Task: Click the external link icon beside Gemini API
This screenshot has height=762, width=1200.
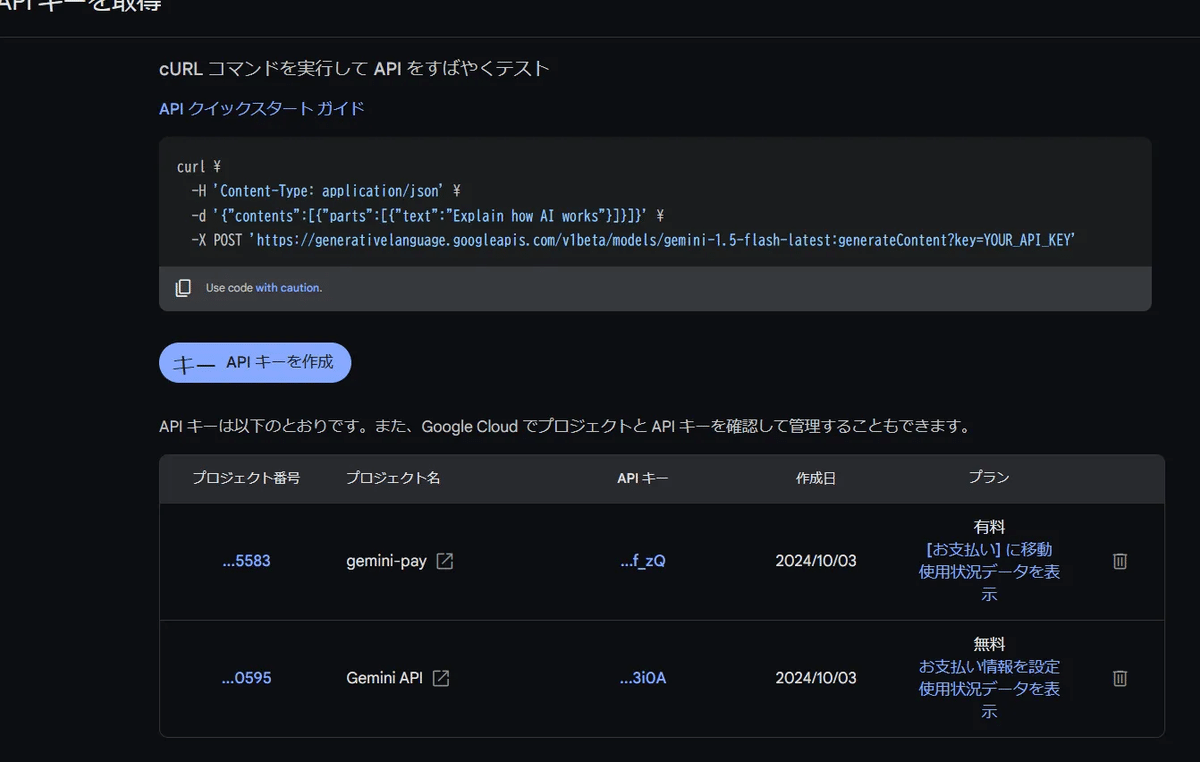Action: point(440,678)
